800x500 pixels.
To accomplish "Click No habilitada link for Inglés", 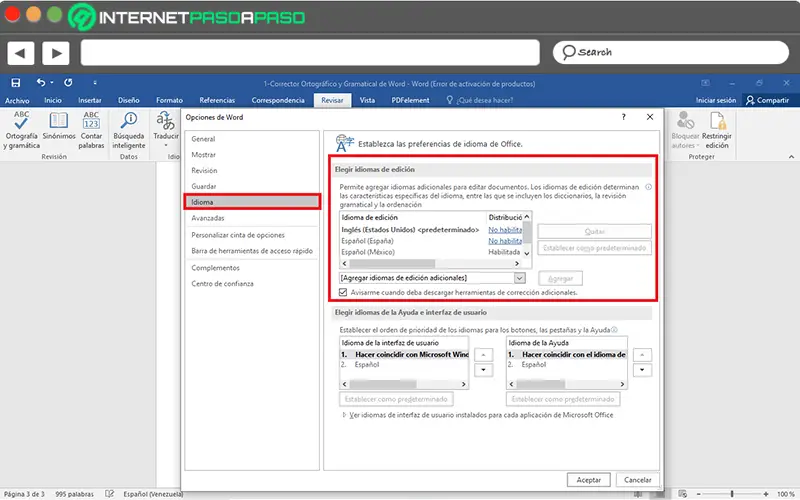I will click(x=505, y=230).
